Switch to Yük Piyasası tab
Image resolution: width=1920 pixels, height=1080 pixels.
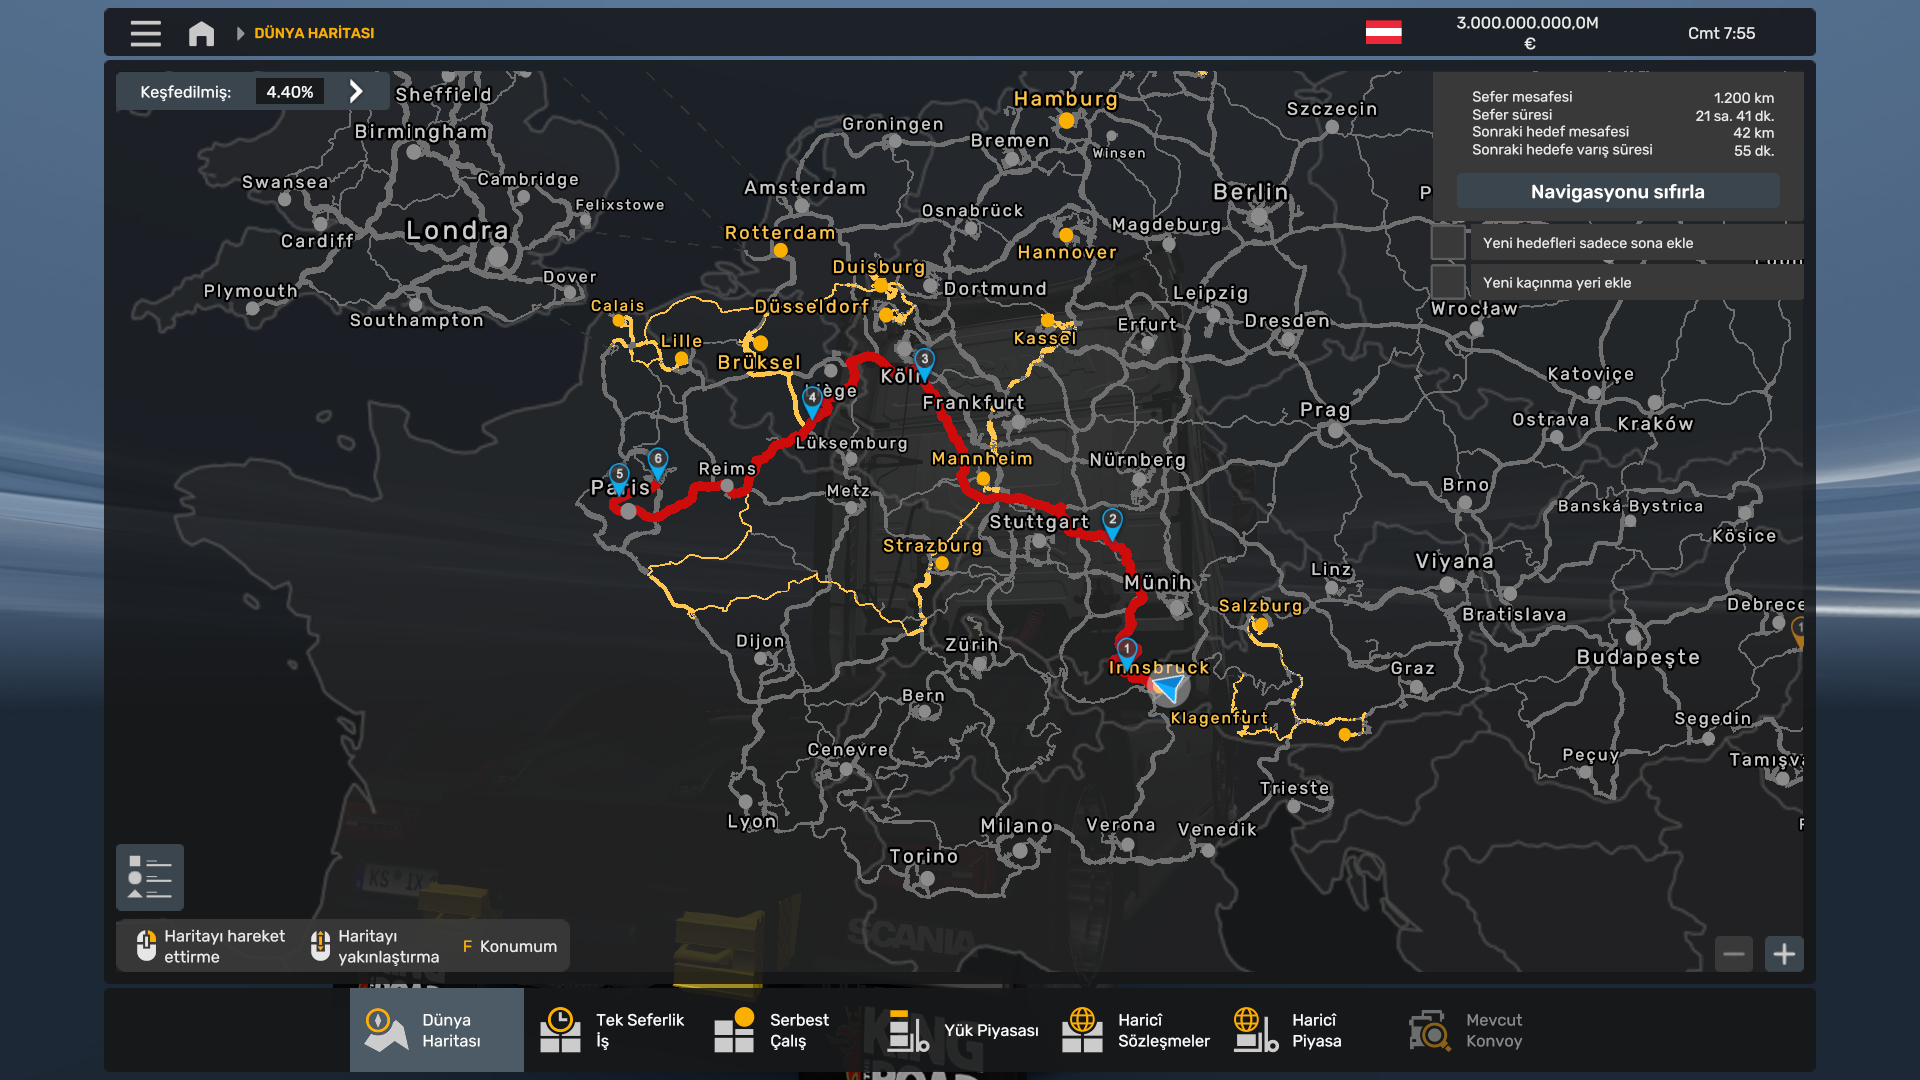point(962,1030)
